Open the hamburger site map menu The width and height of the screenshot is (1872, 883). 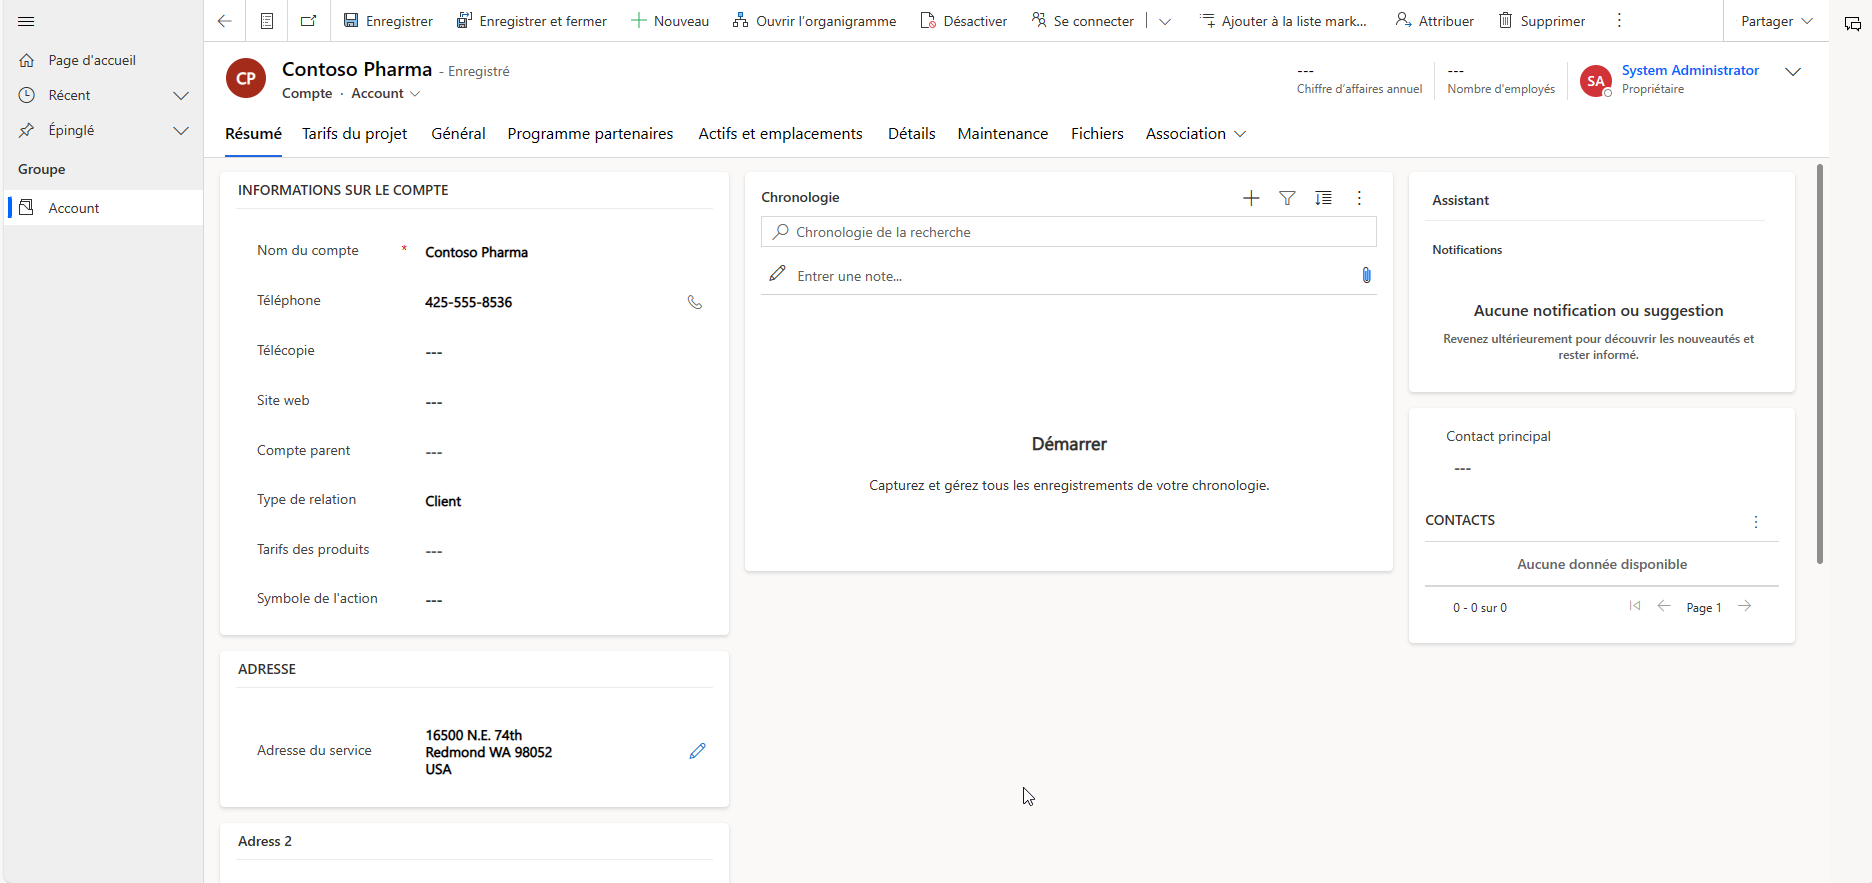click(x=26, y=21)
